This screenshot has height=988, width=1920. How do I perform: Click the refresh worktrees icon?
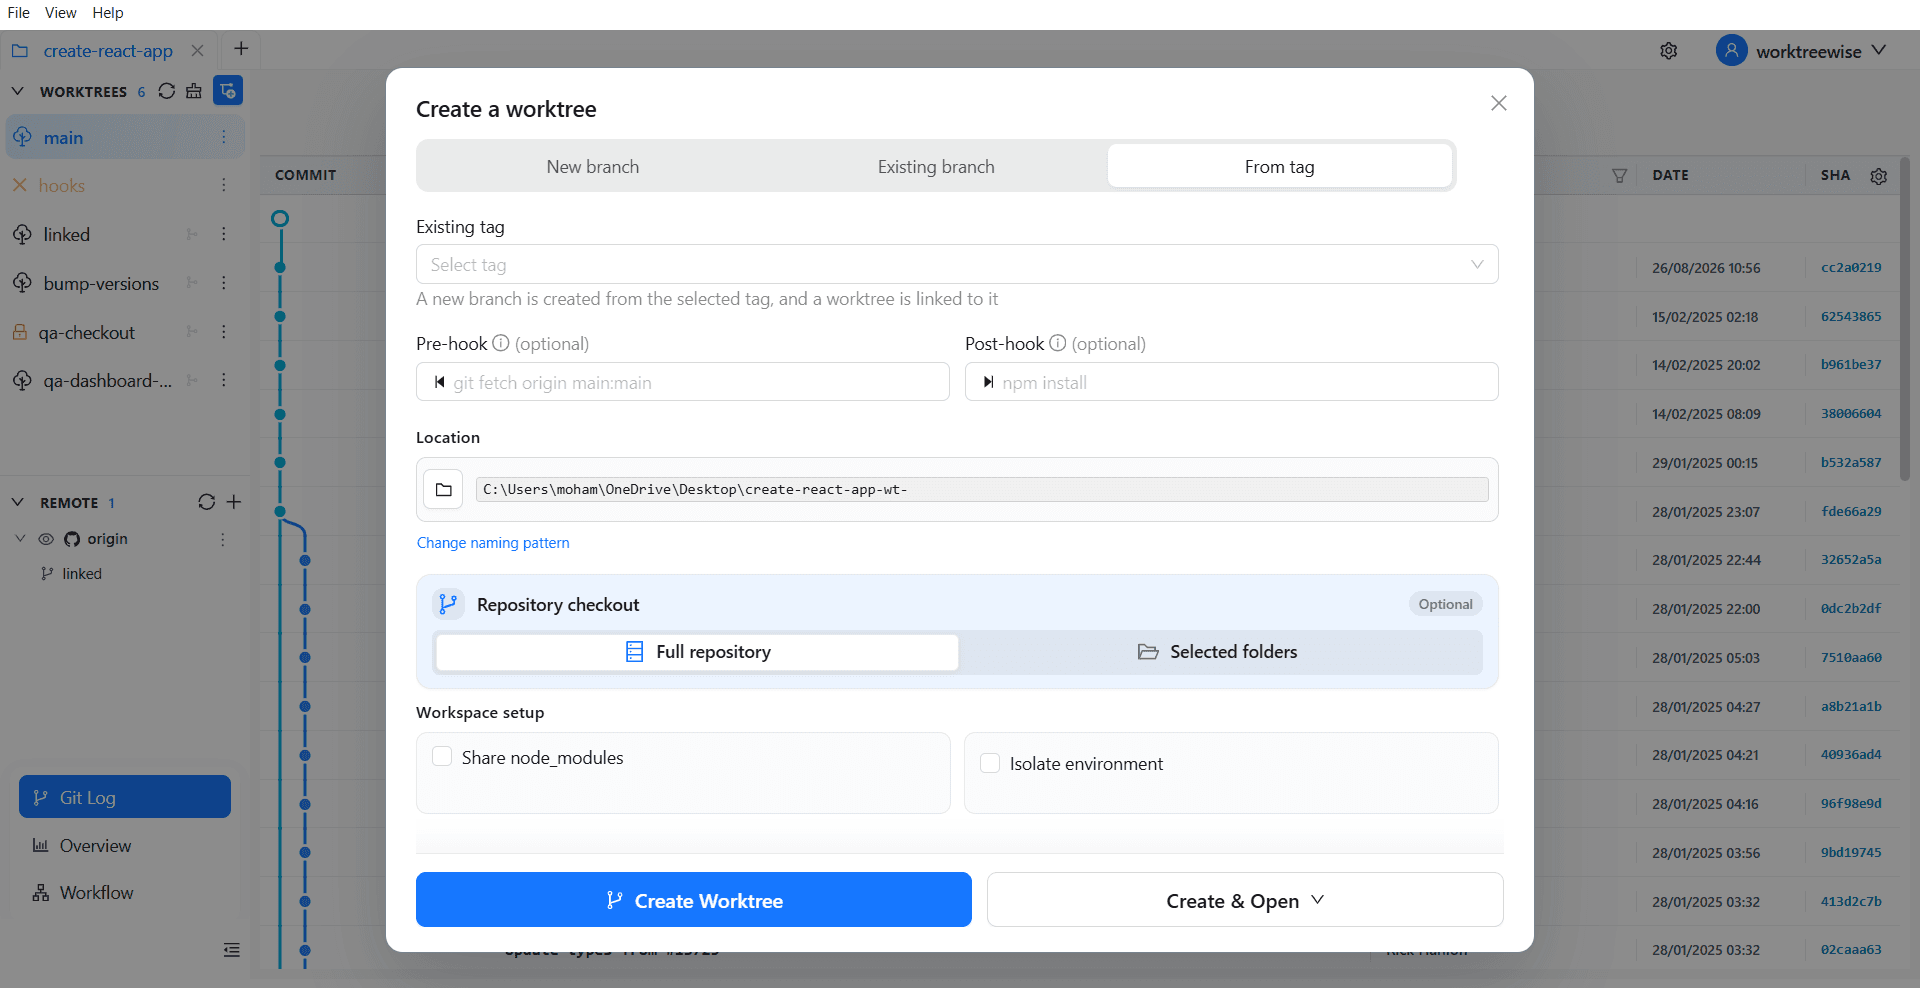(x=167, y=91)
